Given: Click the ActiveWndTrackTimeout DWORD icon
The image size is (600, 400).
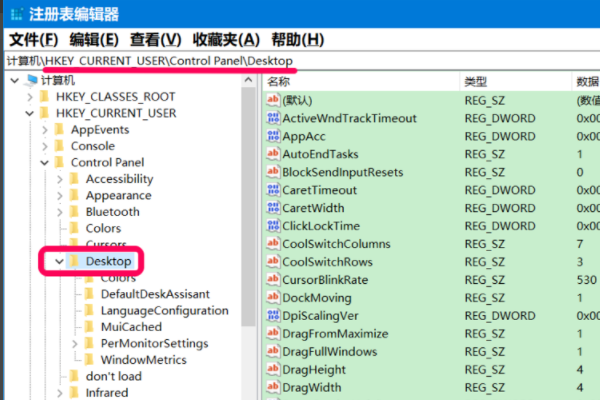Looking at the screenshot, I should pyautogui.click(x=273, y=118).
